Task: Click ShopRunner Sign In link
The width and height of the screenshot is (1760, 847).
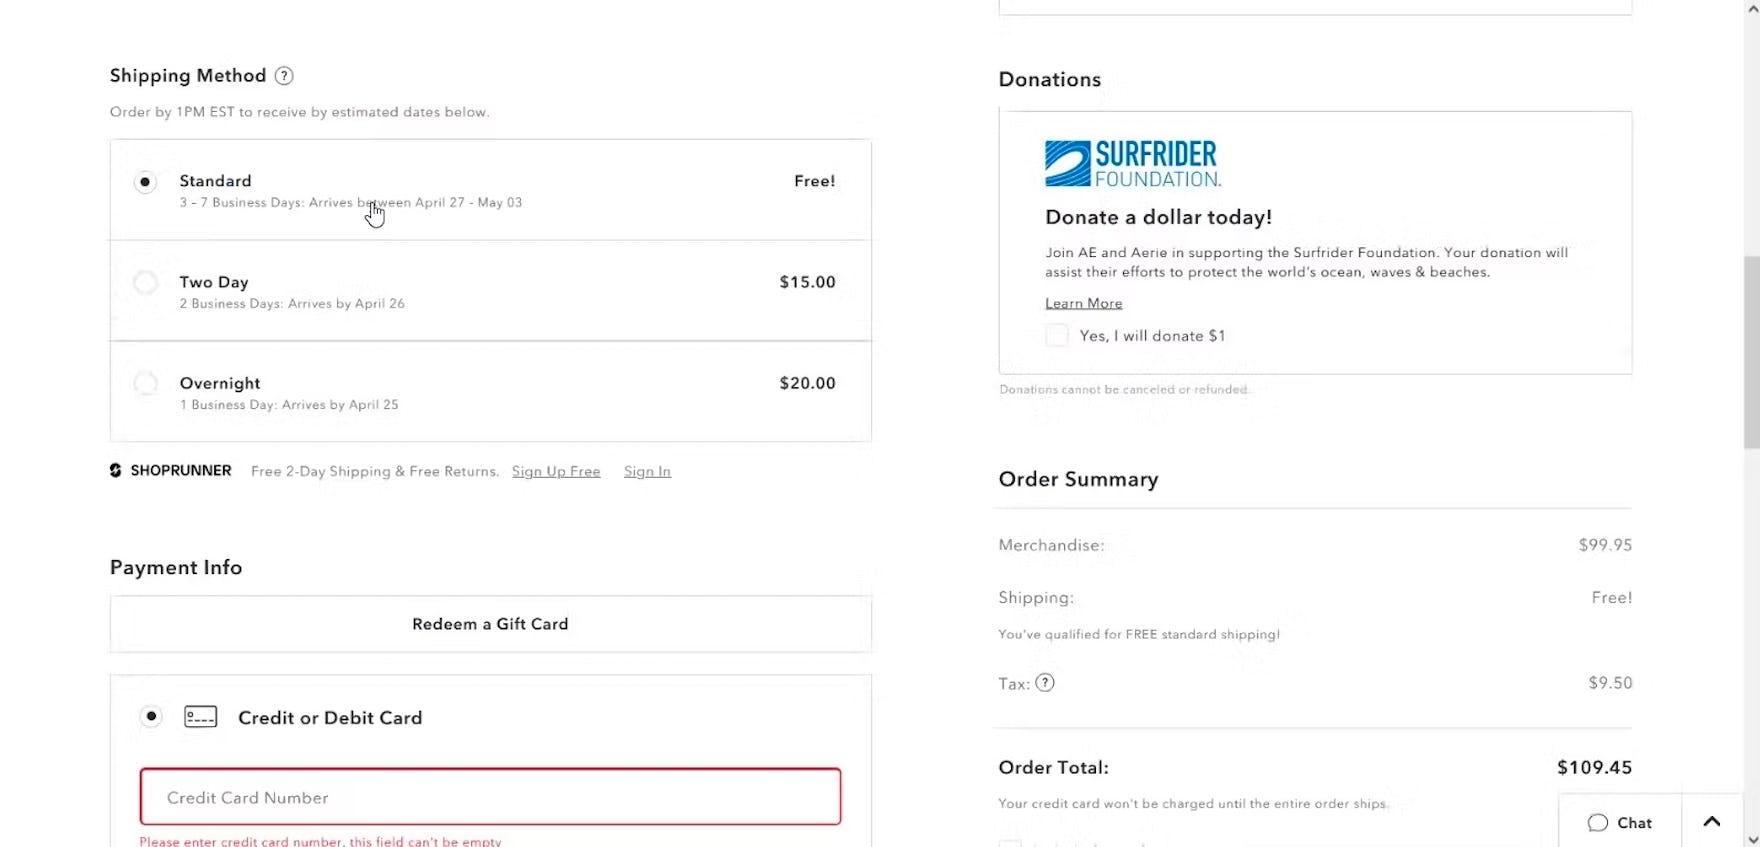Action: pos(647,471)
